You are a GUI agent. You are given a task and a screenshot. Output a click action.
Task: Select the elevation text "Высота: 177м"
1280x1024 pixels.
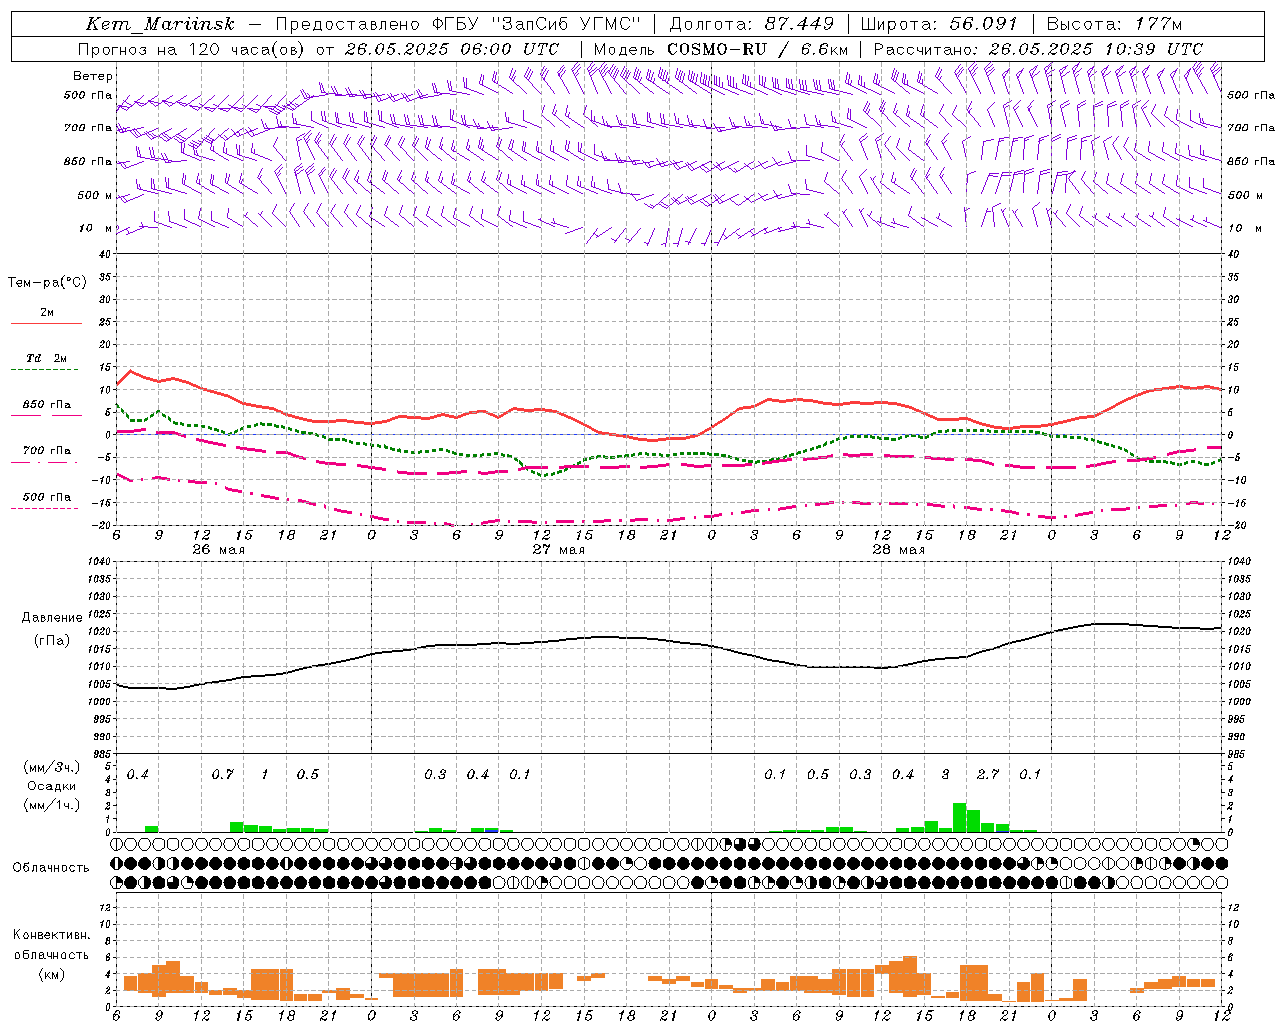pos(1114,24)
